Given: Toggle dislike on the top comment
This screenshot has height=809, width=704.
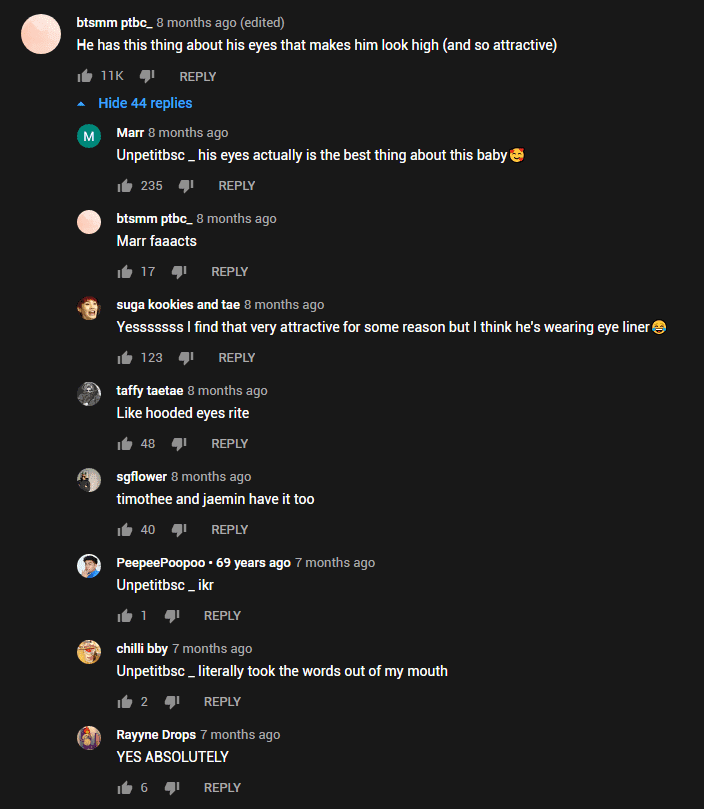Looking at the screenshot, I should [x=146, y=75].
